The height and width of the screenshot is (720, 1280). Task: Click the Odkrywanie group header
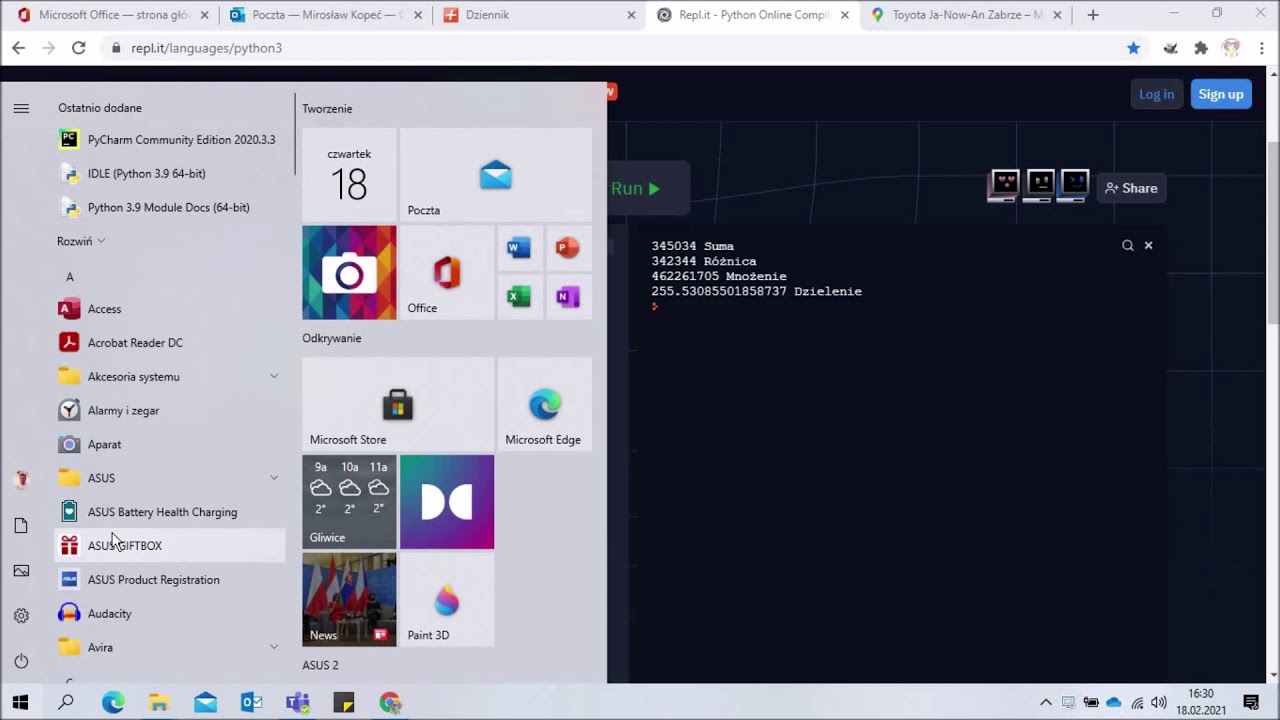(332, 338)
